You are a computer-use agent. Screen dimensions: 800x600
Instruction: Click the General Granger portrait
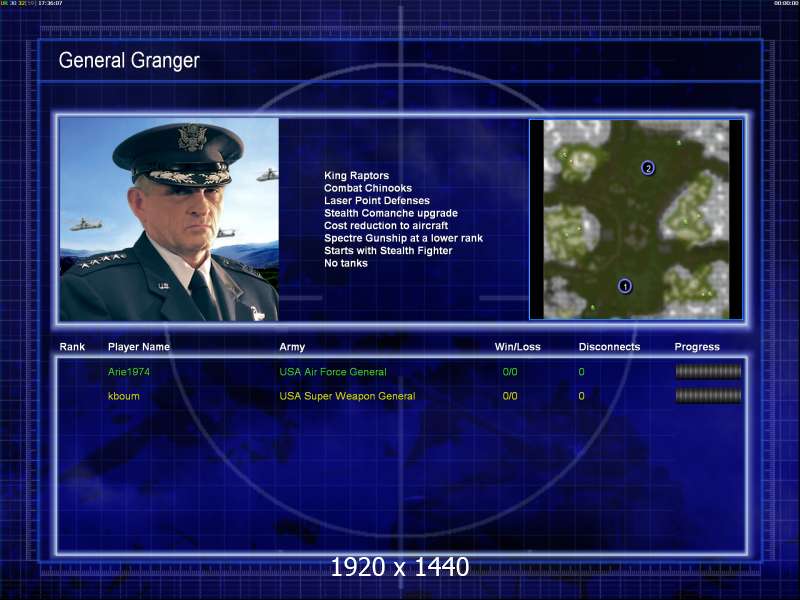tap(169, 219)
